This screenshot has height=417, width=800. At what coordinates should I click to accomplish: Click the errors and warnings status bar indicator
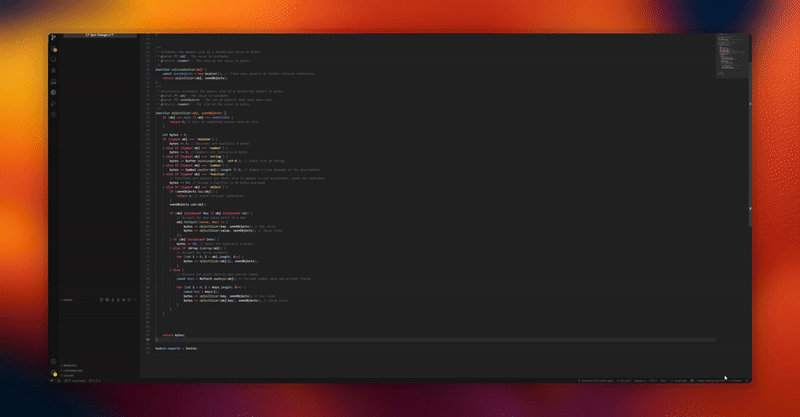[95, 381]
